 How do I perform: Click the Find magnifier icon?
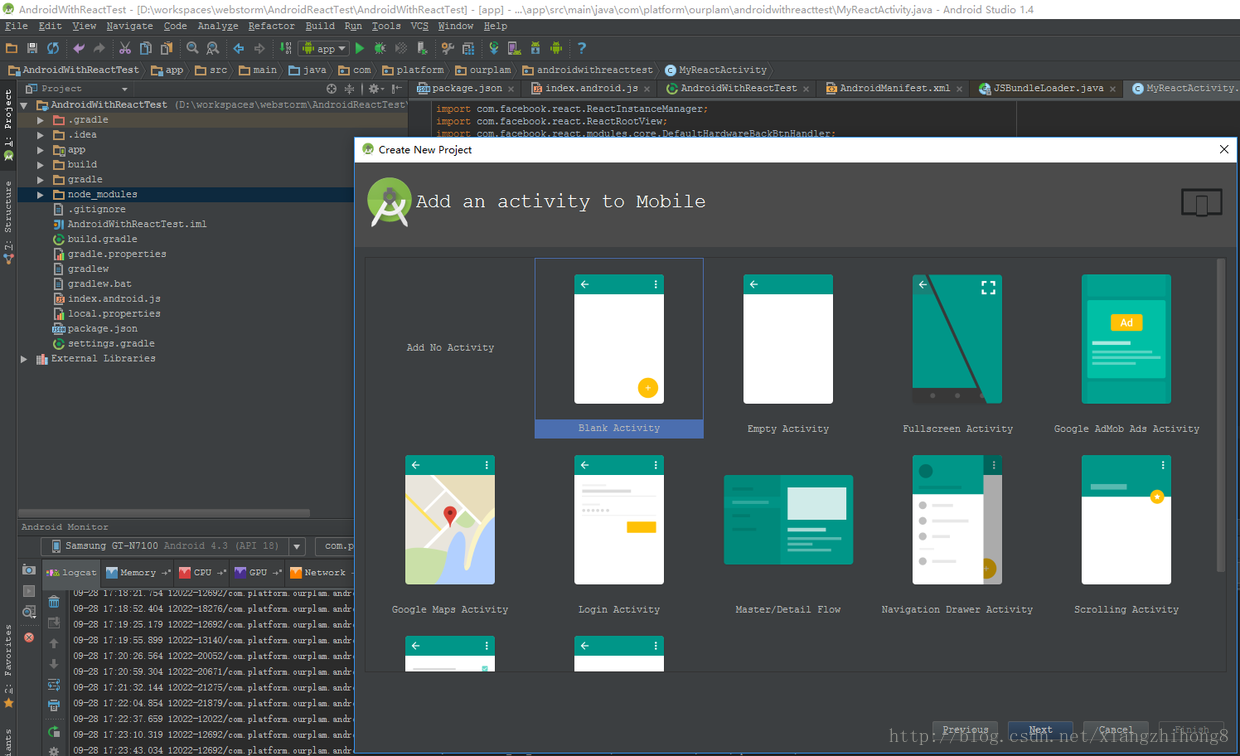[x=192, y=48]
